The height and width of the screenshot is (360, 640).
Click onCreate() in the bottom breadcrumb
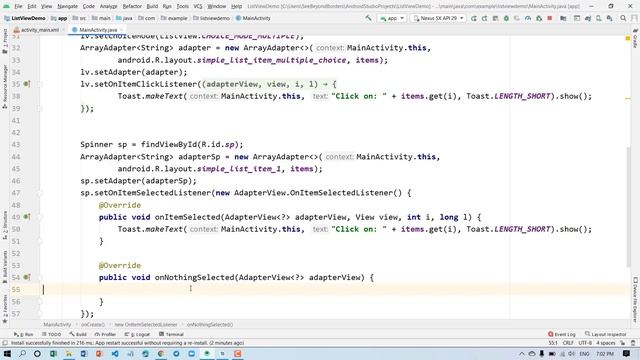click(x=93, y=324)
